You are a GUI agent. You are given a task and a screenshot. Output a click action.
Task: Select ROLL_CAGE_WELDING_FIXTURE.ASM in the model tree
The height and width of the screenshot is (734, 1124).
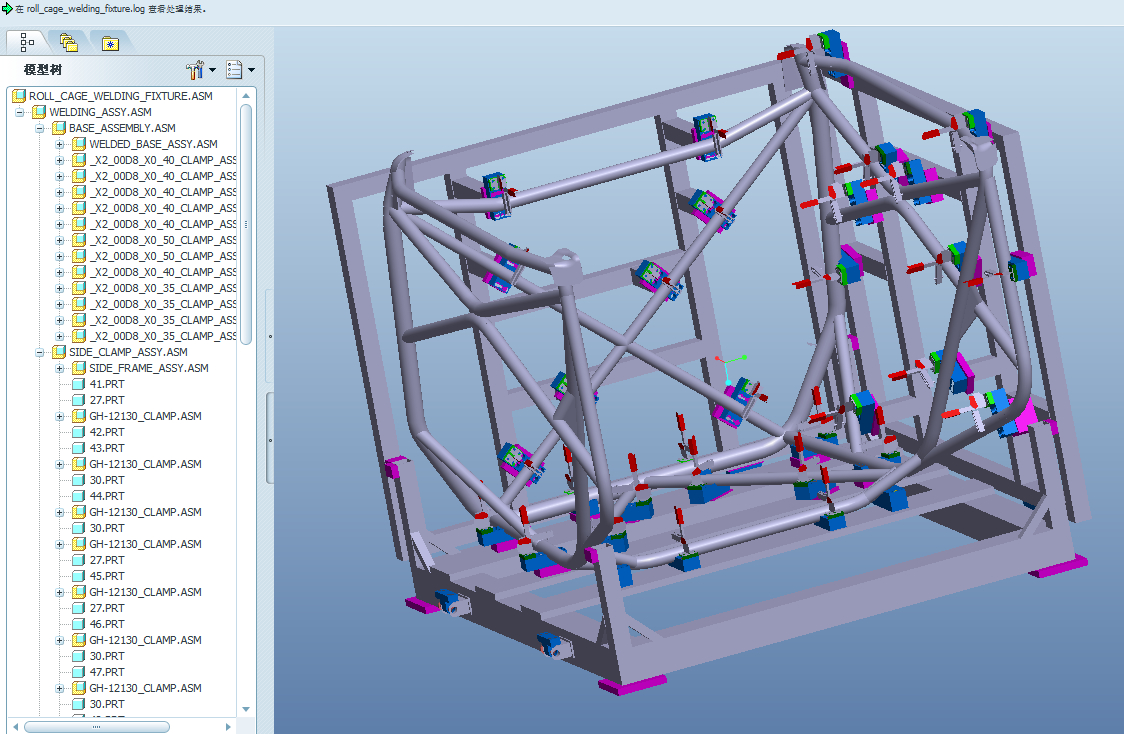coord(120,96)
